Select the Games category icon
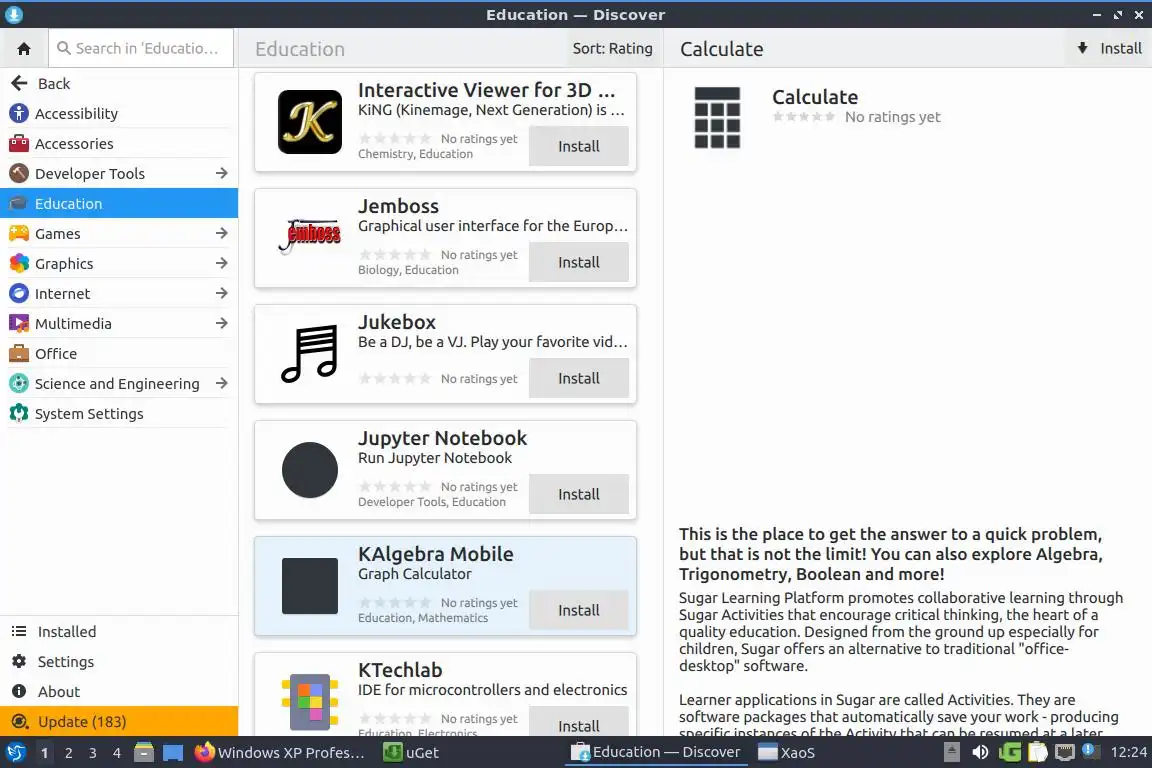This screenshot has height=768, width=1152. [x=19, y=234]
